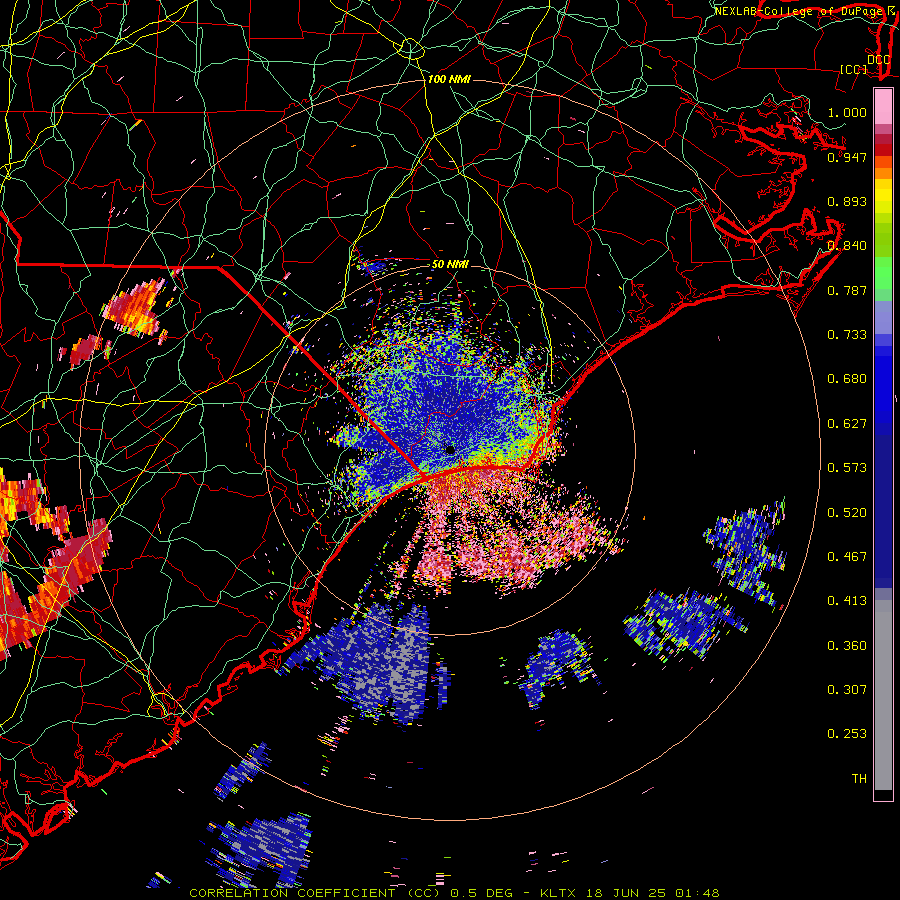Viewport: 900px width, 900px height.
Task: Pick the bright green color bar segment
Action: click(x=883, y=273)
